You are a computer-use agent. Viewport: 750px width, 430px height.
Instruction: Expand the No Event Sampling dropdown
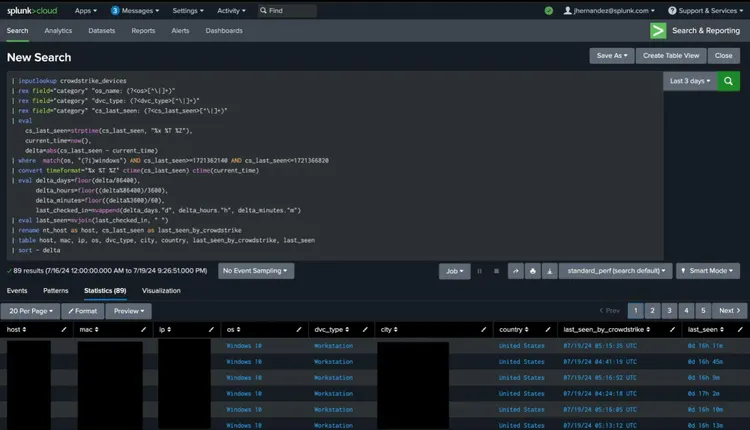click(x=257, y=270)
